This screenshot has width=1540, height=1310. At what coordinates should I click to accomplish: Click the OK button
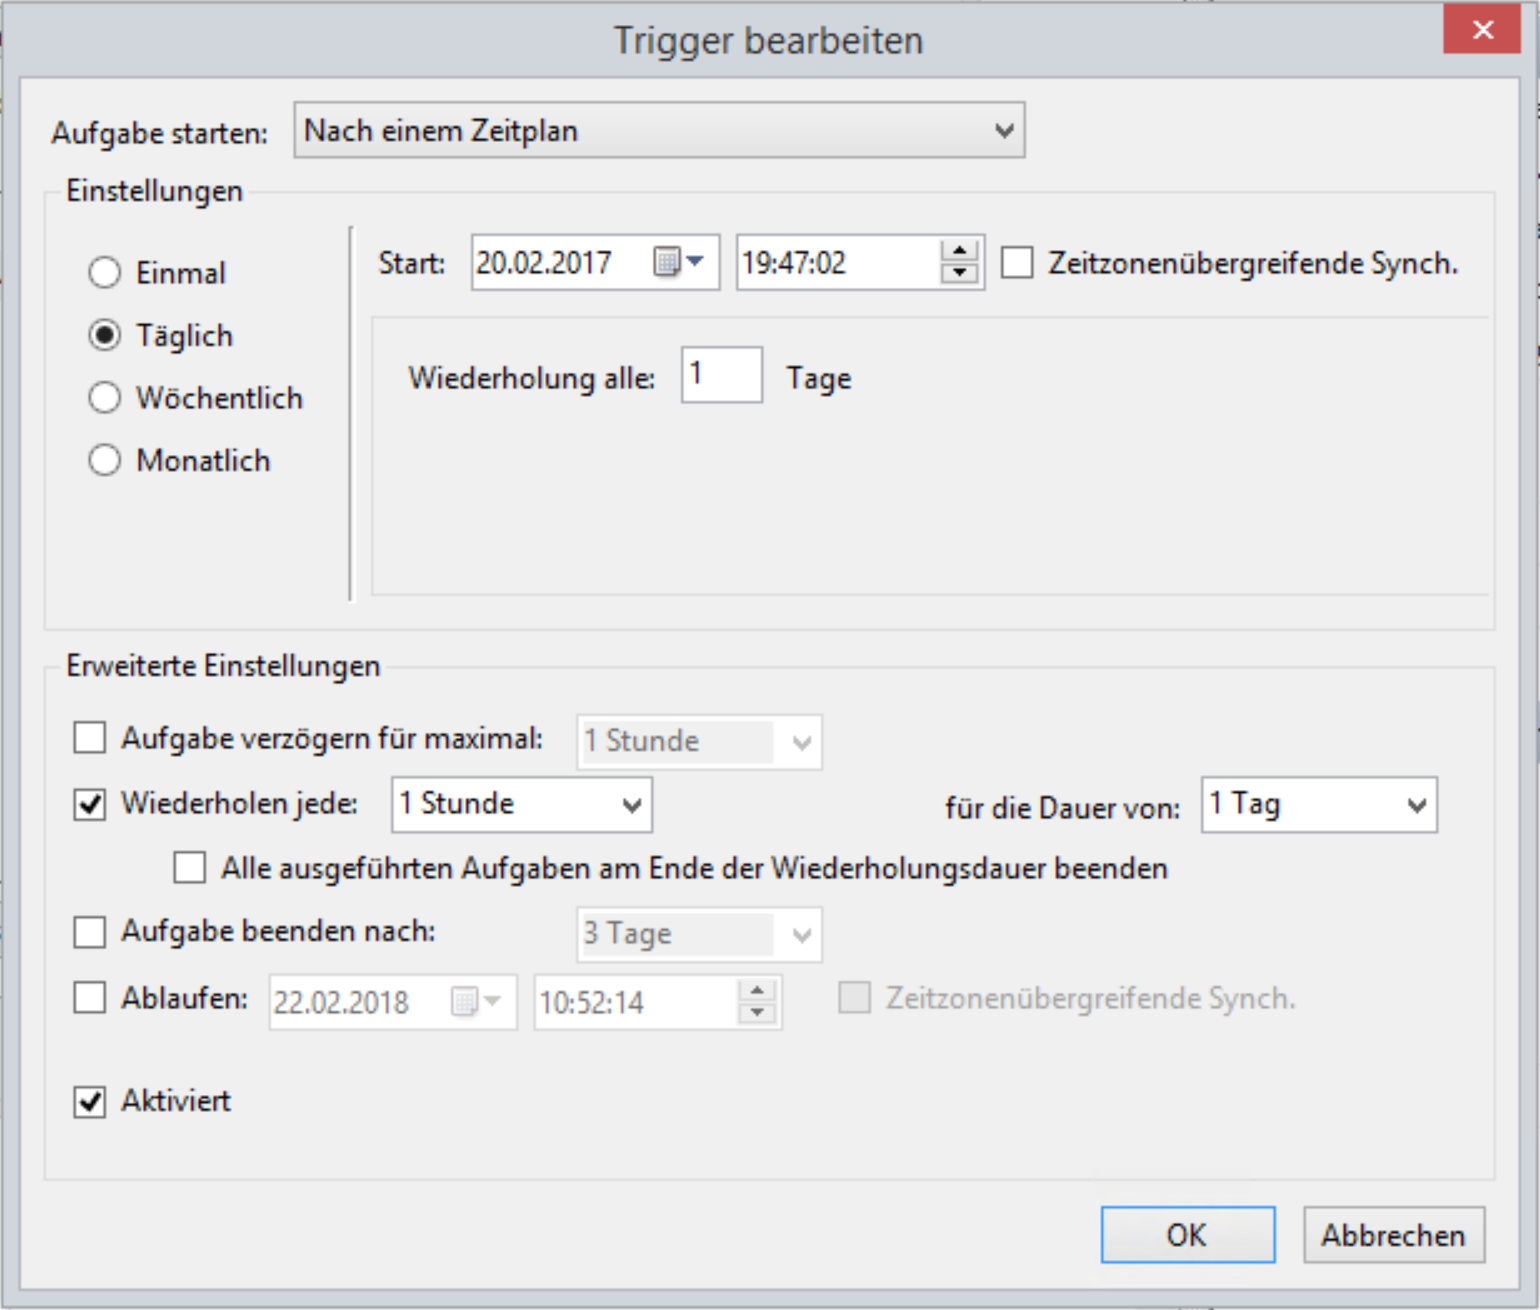pos(1187,1235)
